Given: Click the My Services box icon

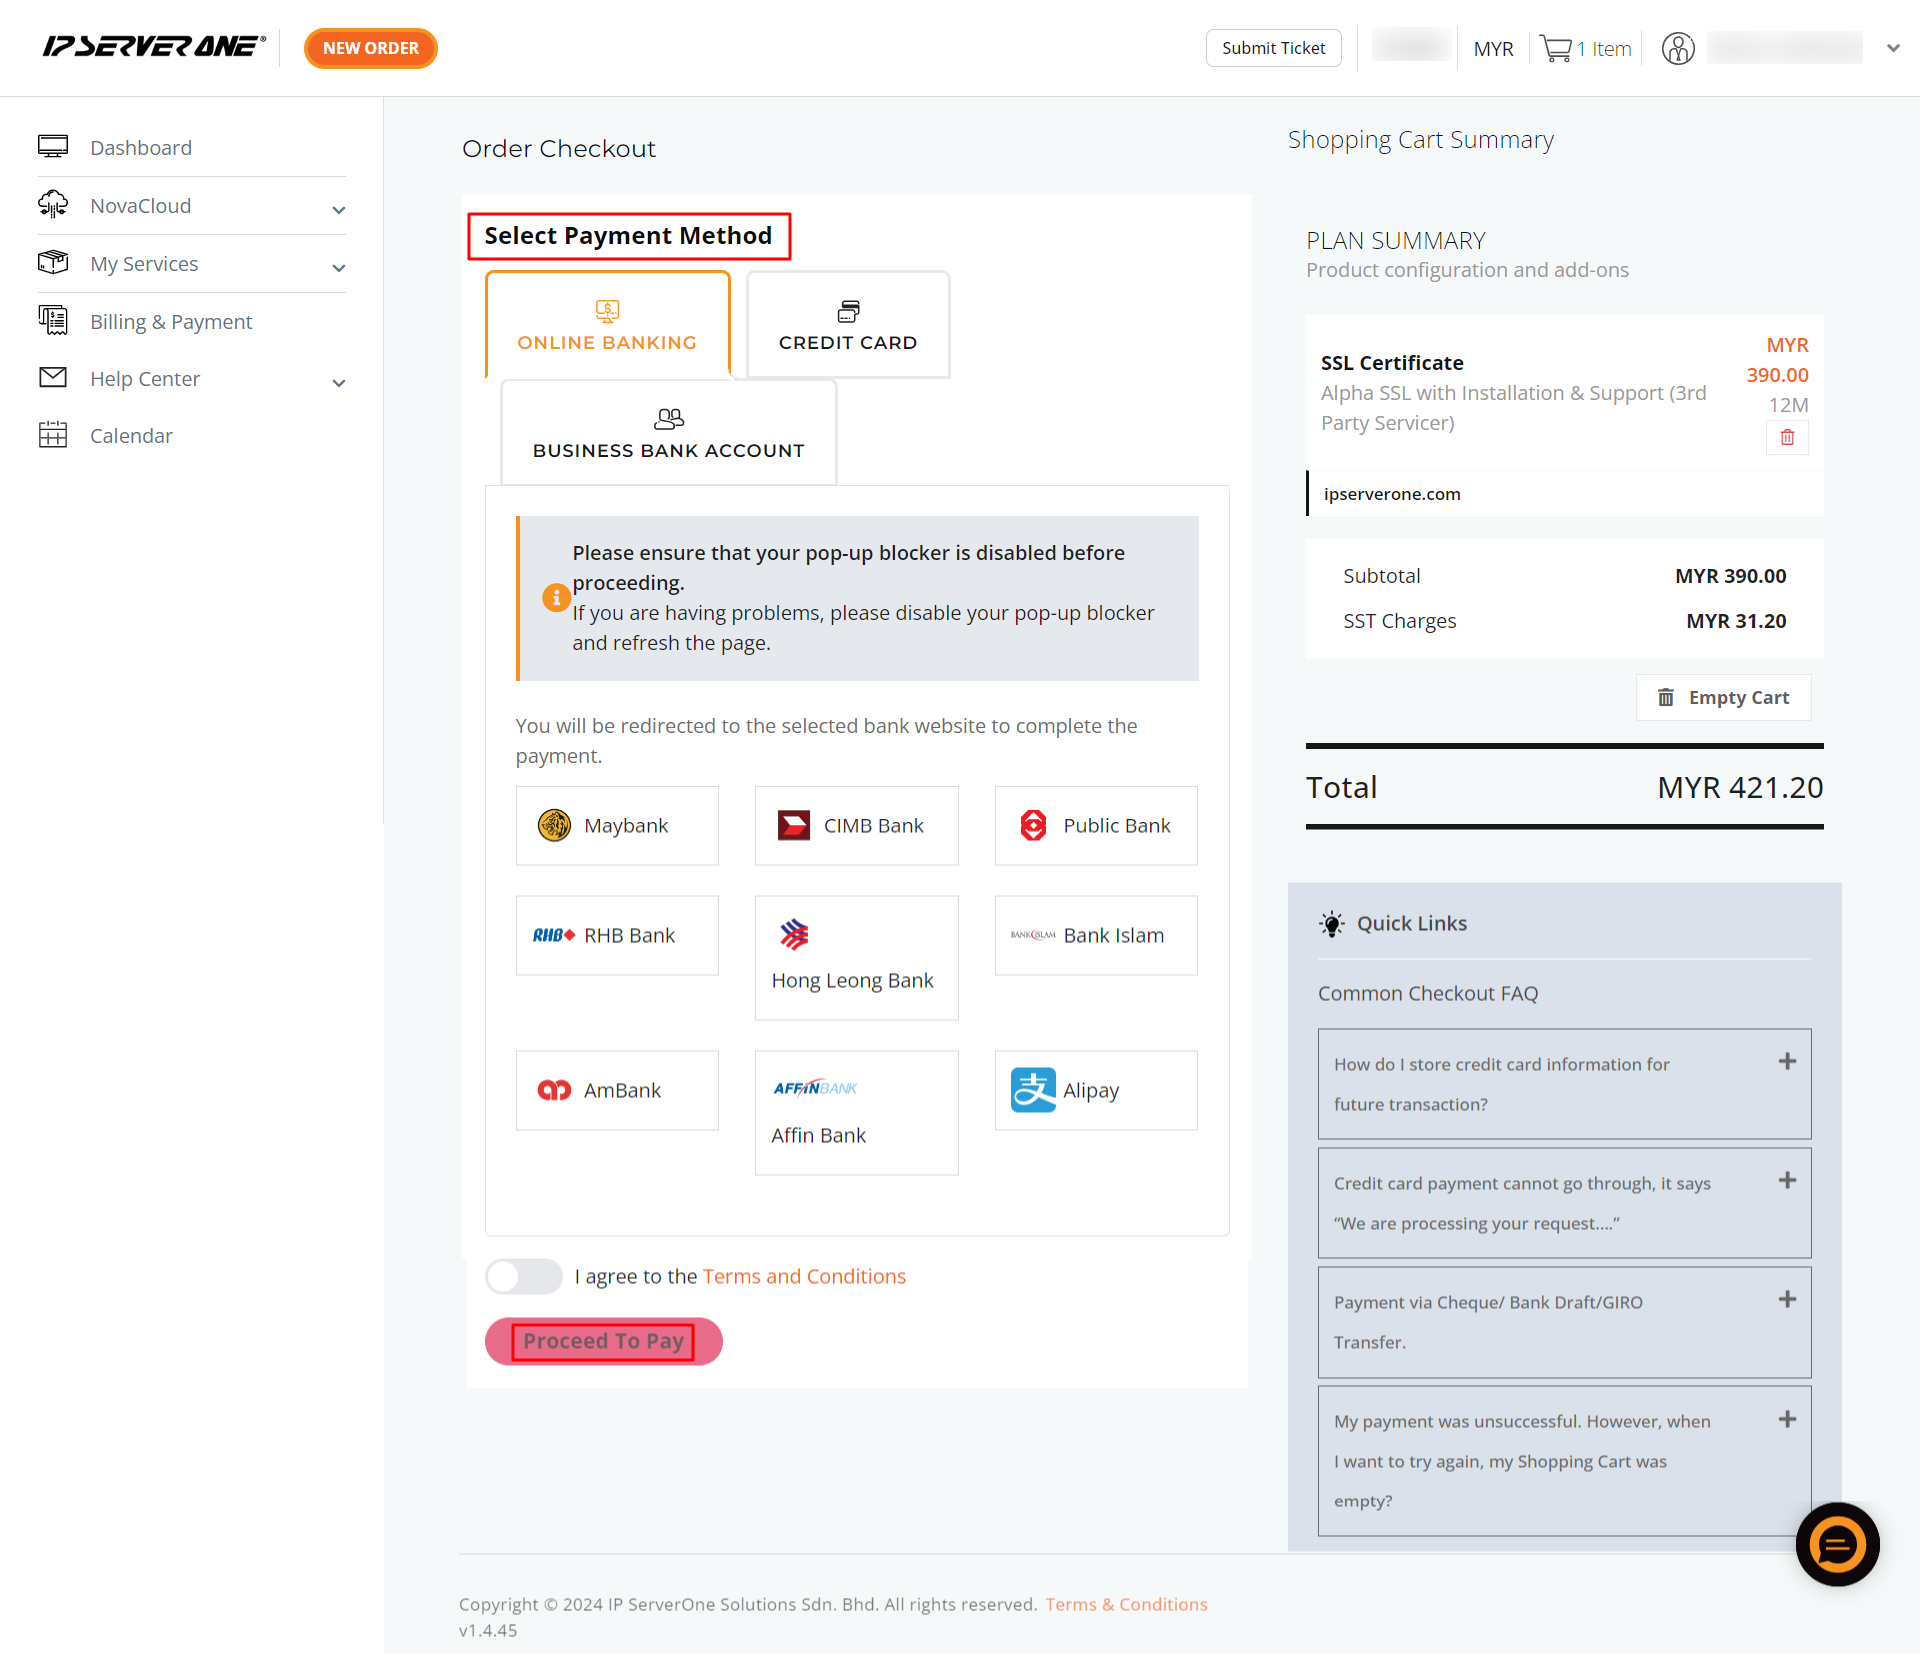Looking at the screenshot, I should (x=53, y=263).
